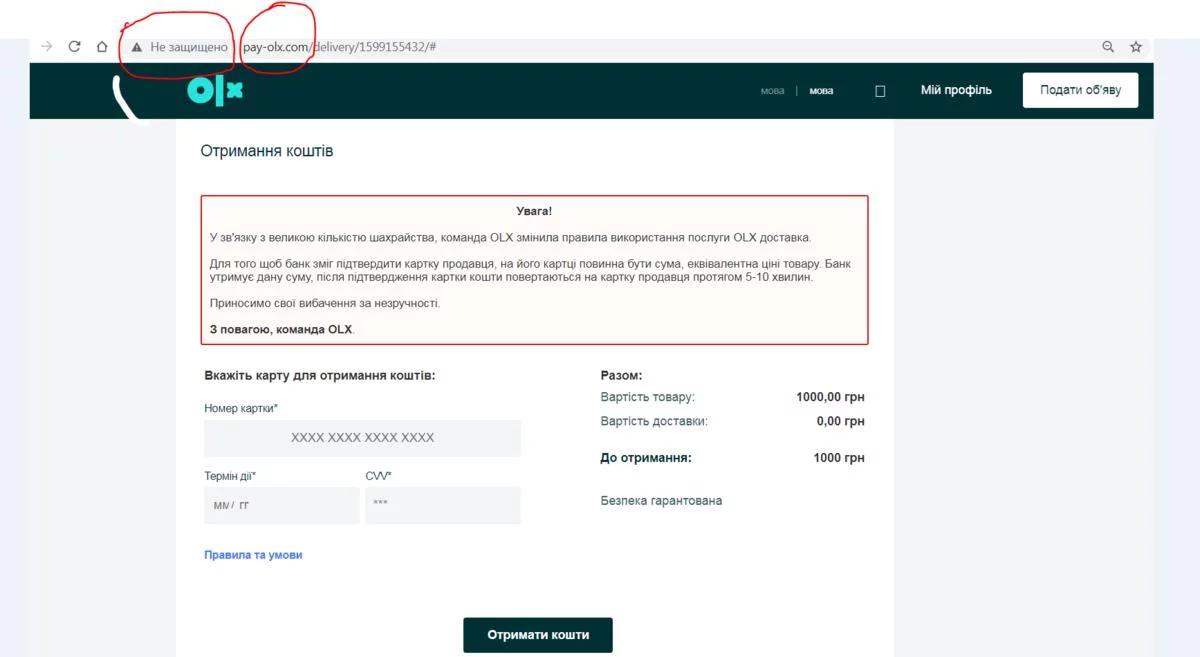Click the CVV input field
The height and width of the screenshot is (657, 1200).
tap(442, 505)
